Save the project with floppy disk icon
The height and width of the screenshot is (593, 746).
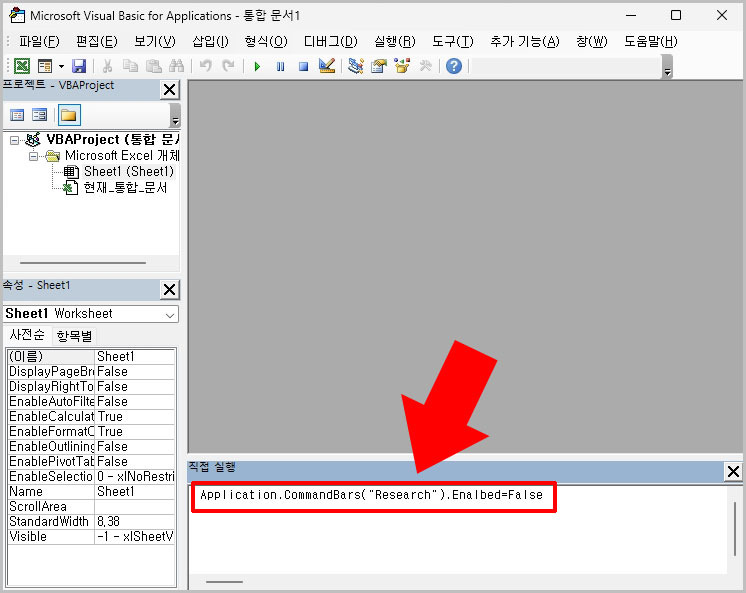(79, 66)
